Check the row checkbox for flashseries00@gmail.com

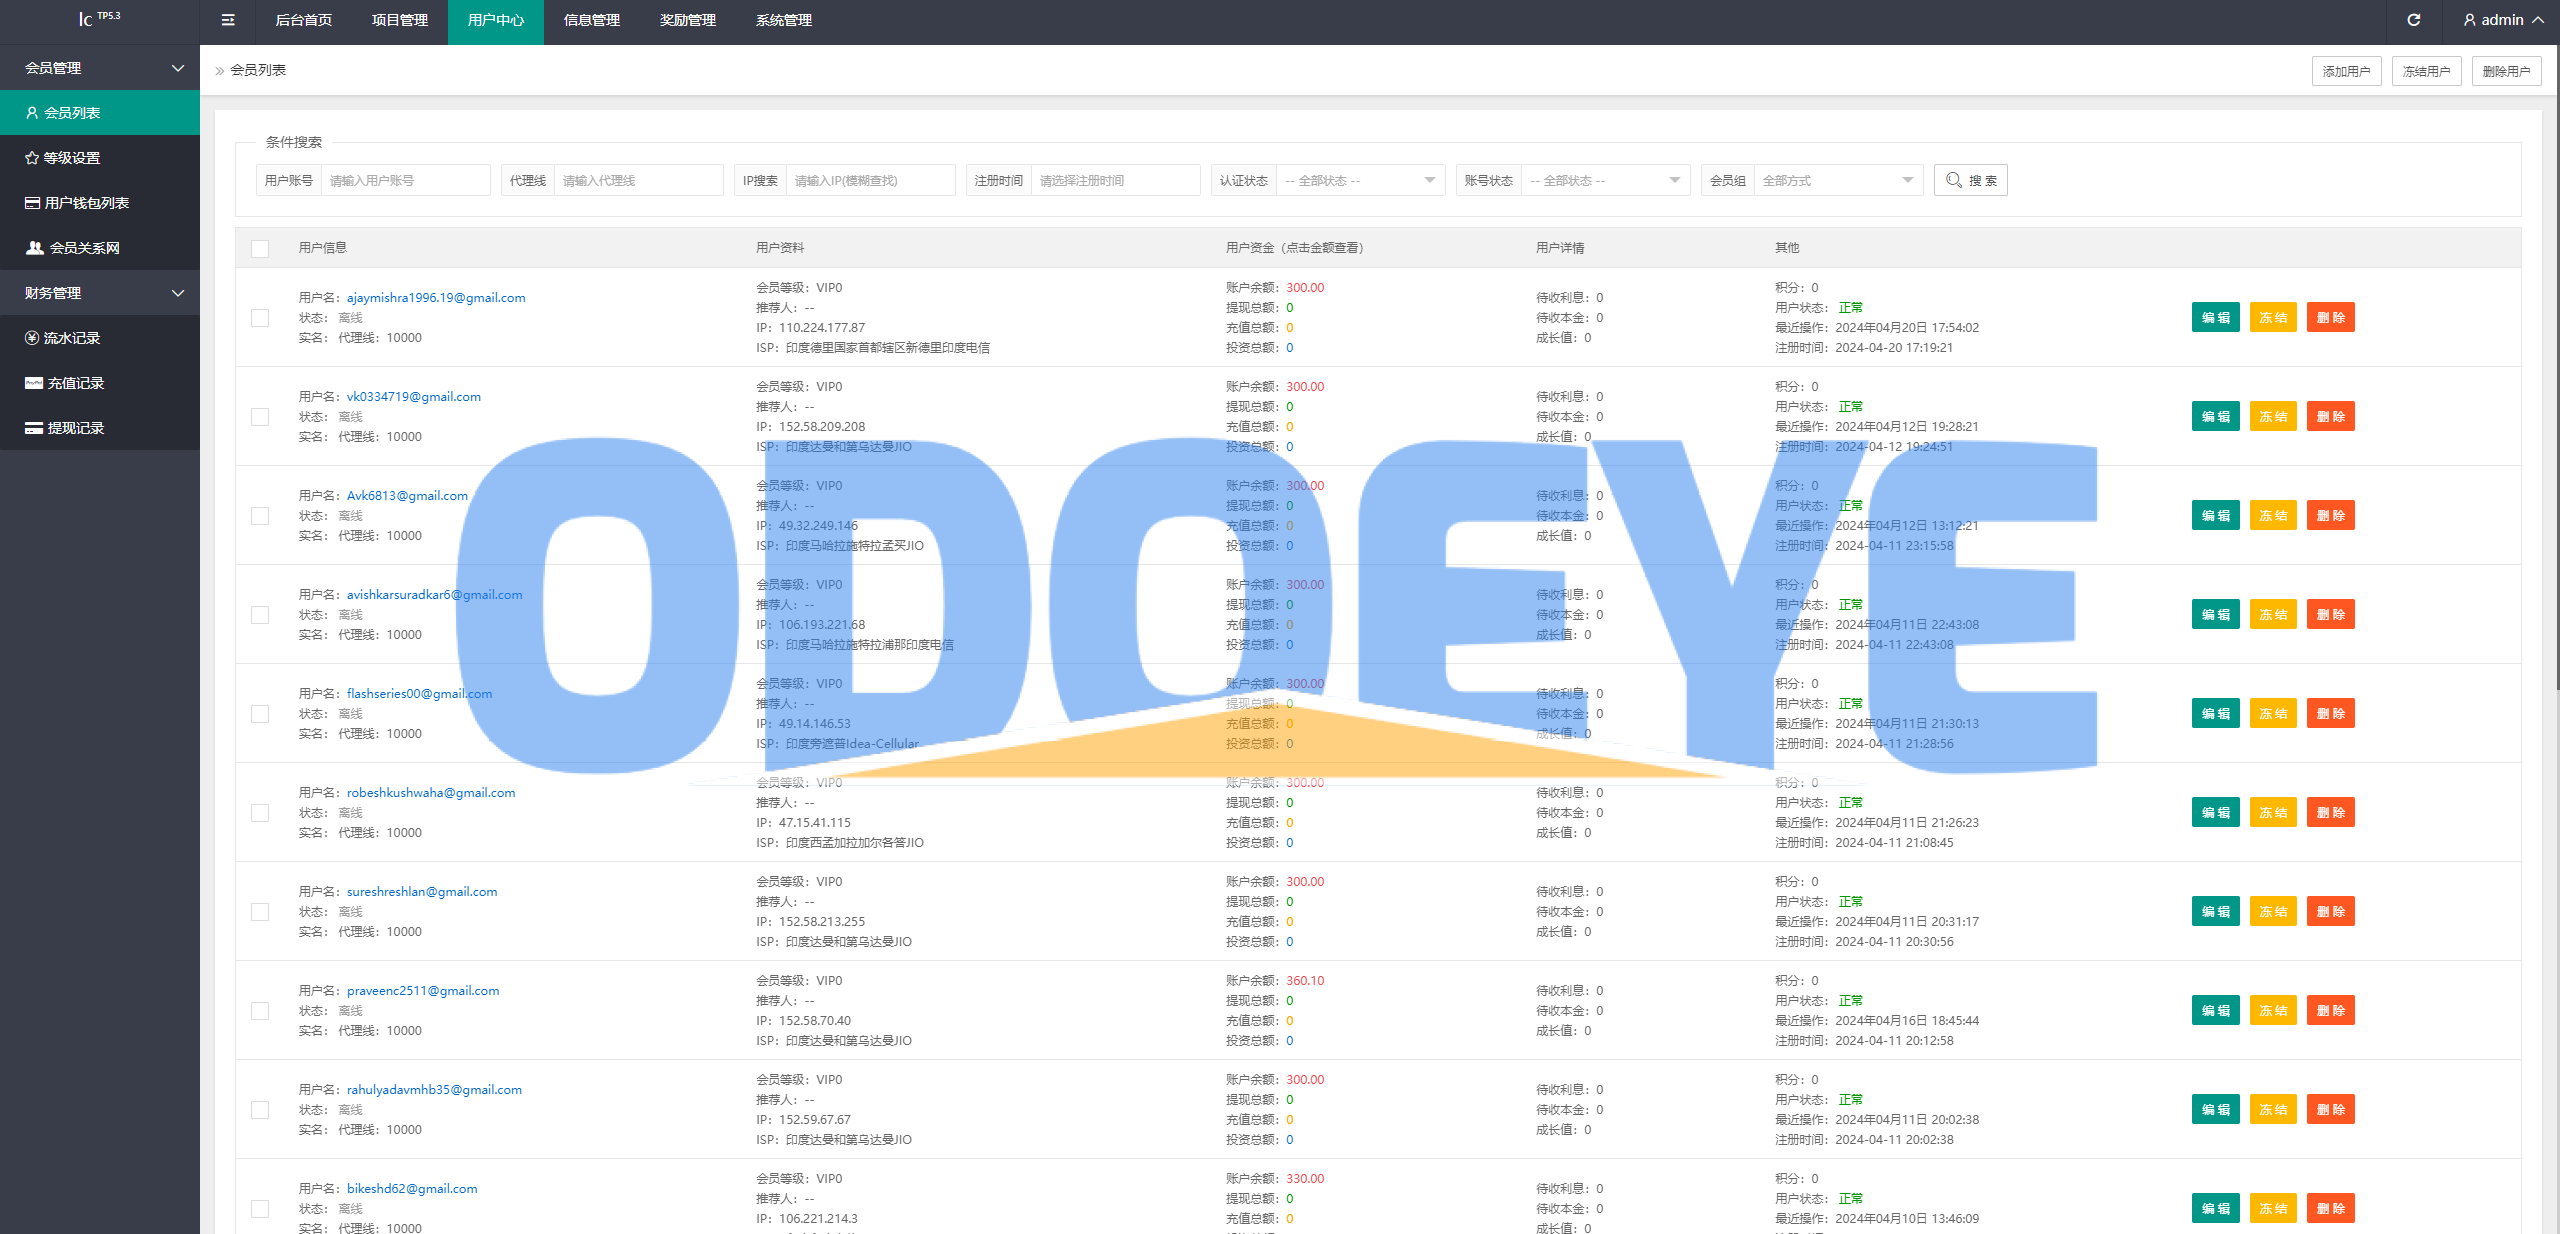point(260,714)
